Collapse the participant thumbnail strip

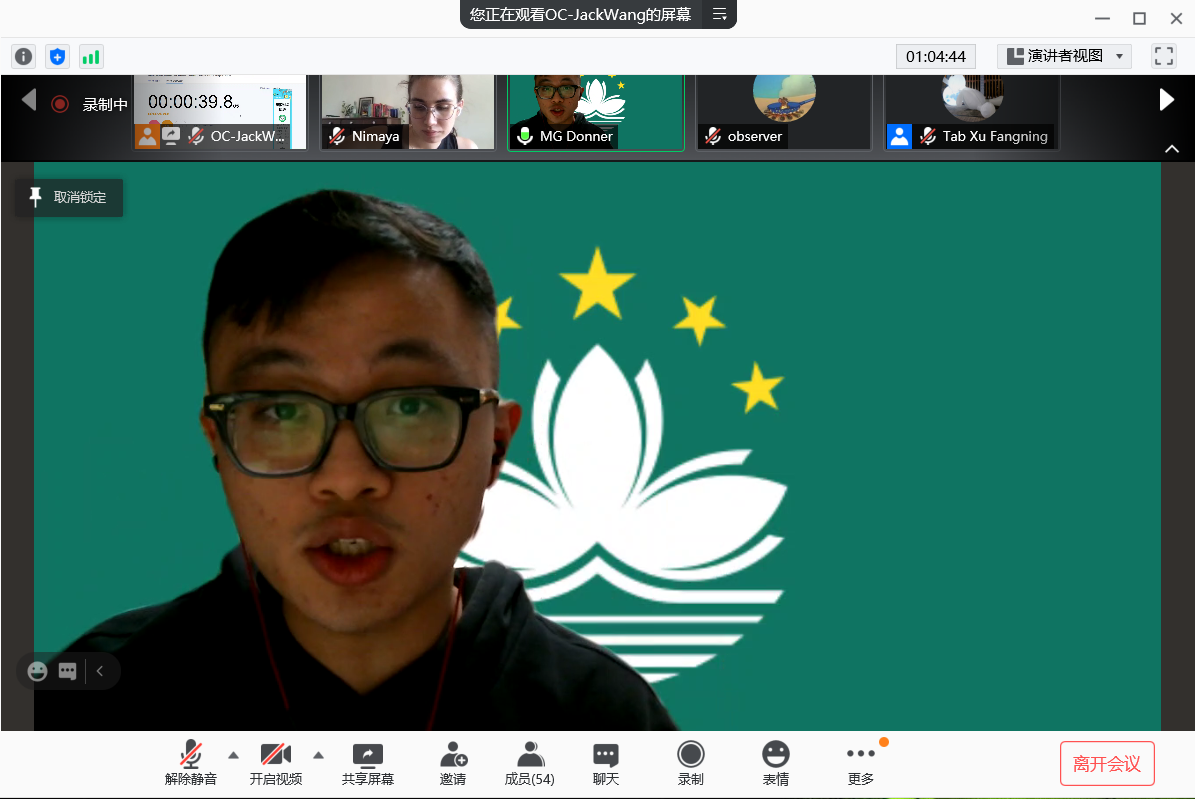(x=1172, y=149)
